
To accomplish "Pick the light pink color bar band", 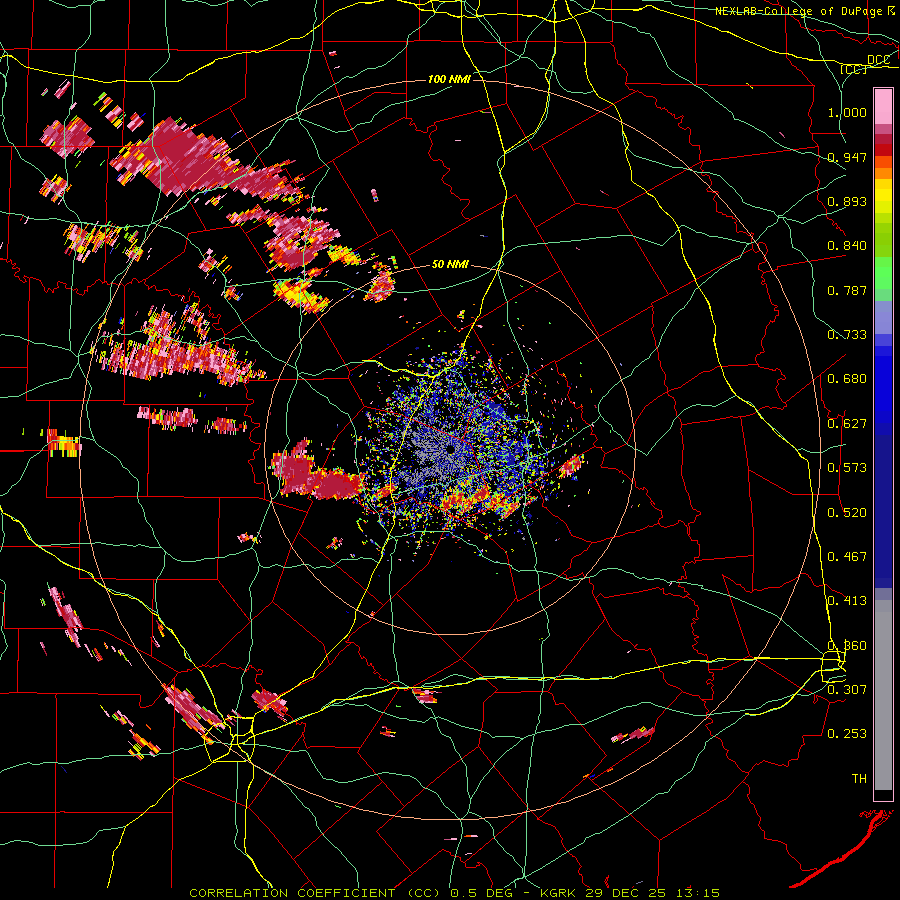I will [x=883, y=106].
